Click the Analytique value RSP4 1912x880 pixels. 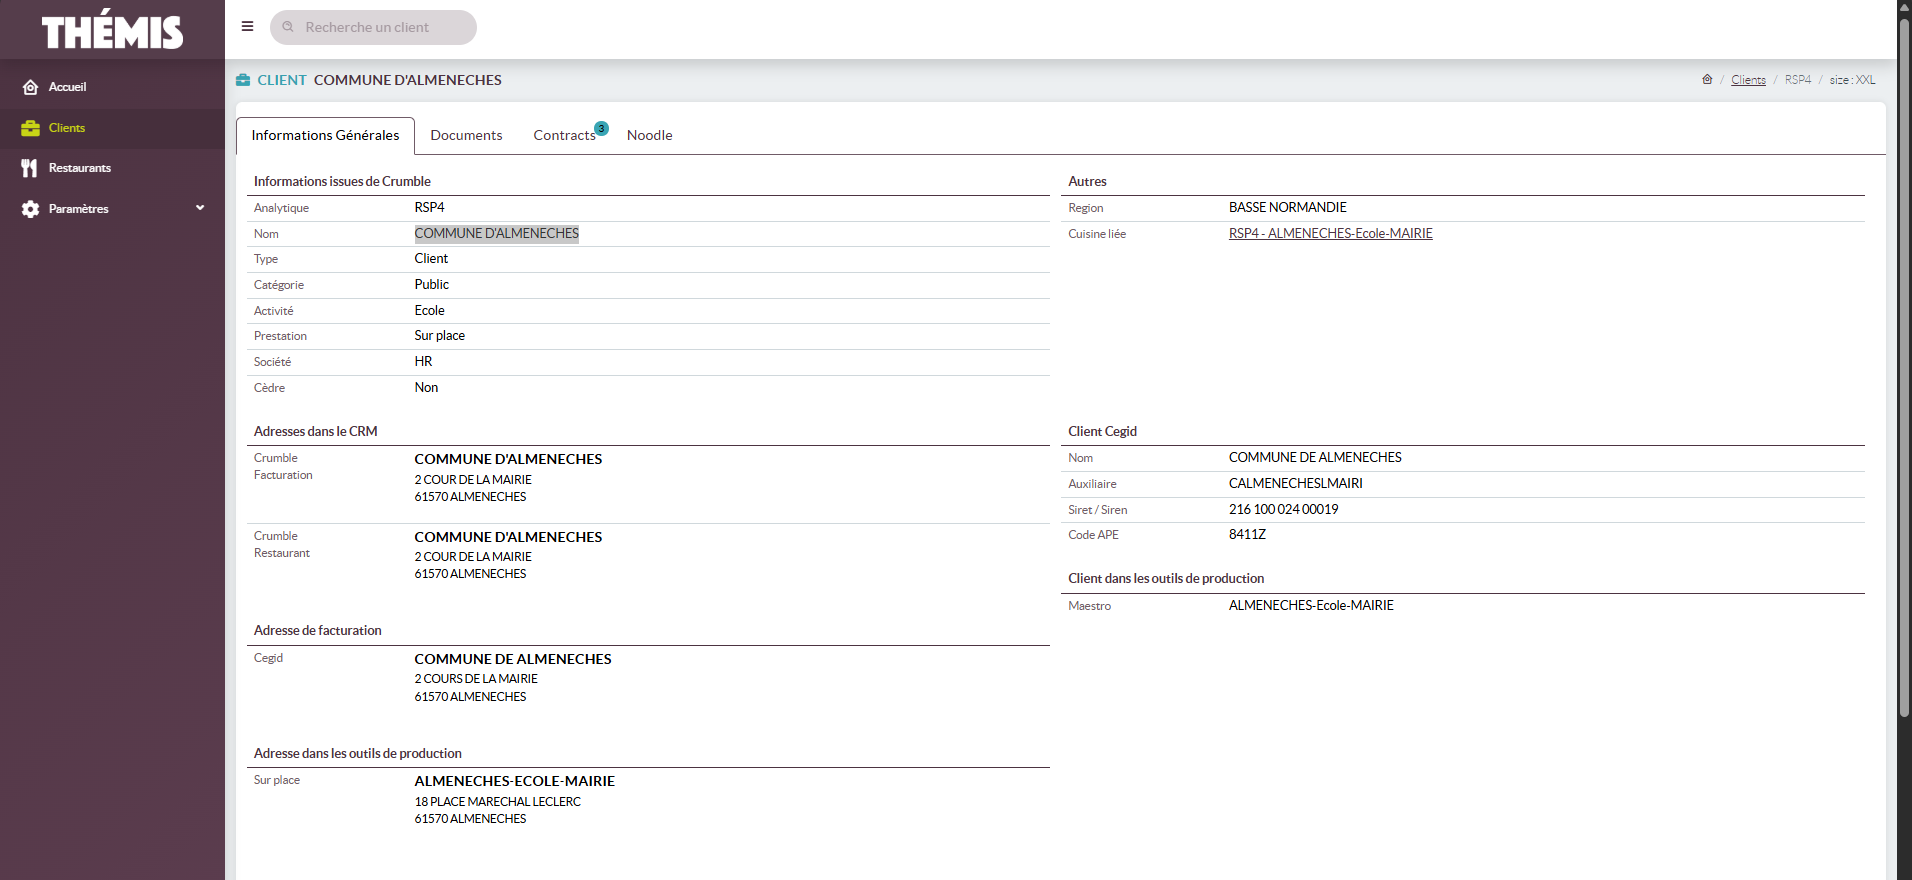(429, 208)
